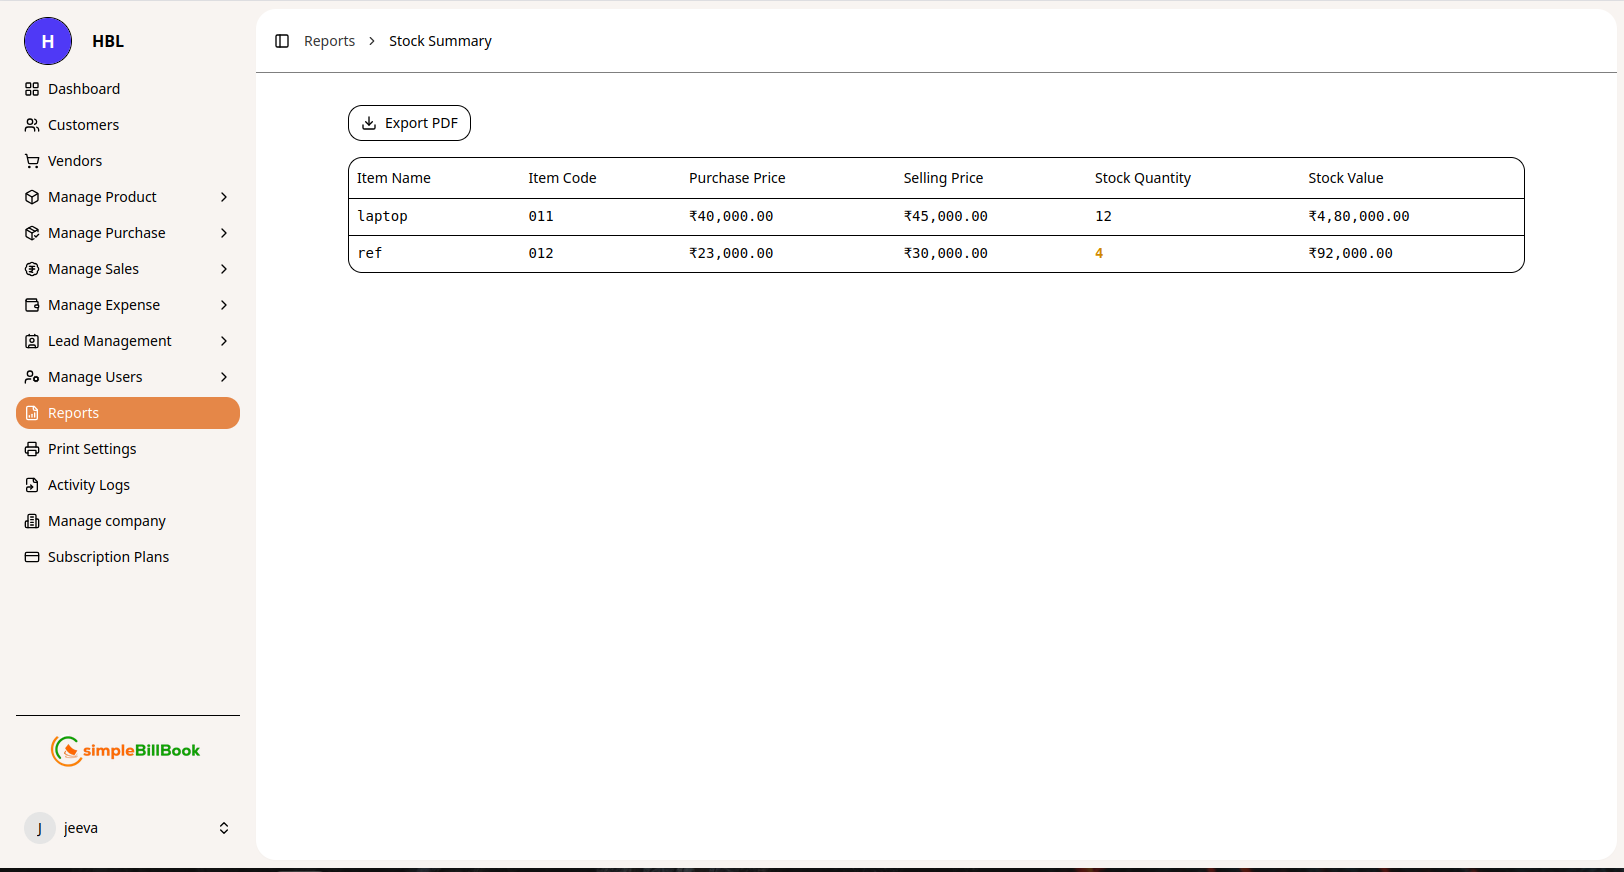This screenshot has height=872, width=1624.
Task: Click the Vendors cart icon
Action: [x=32, y=161]
